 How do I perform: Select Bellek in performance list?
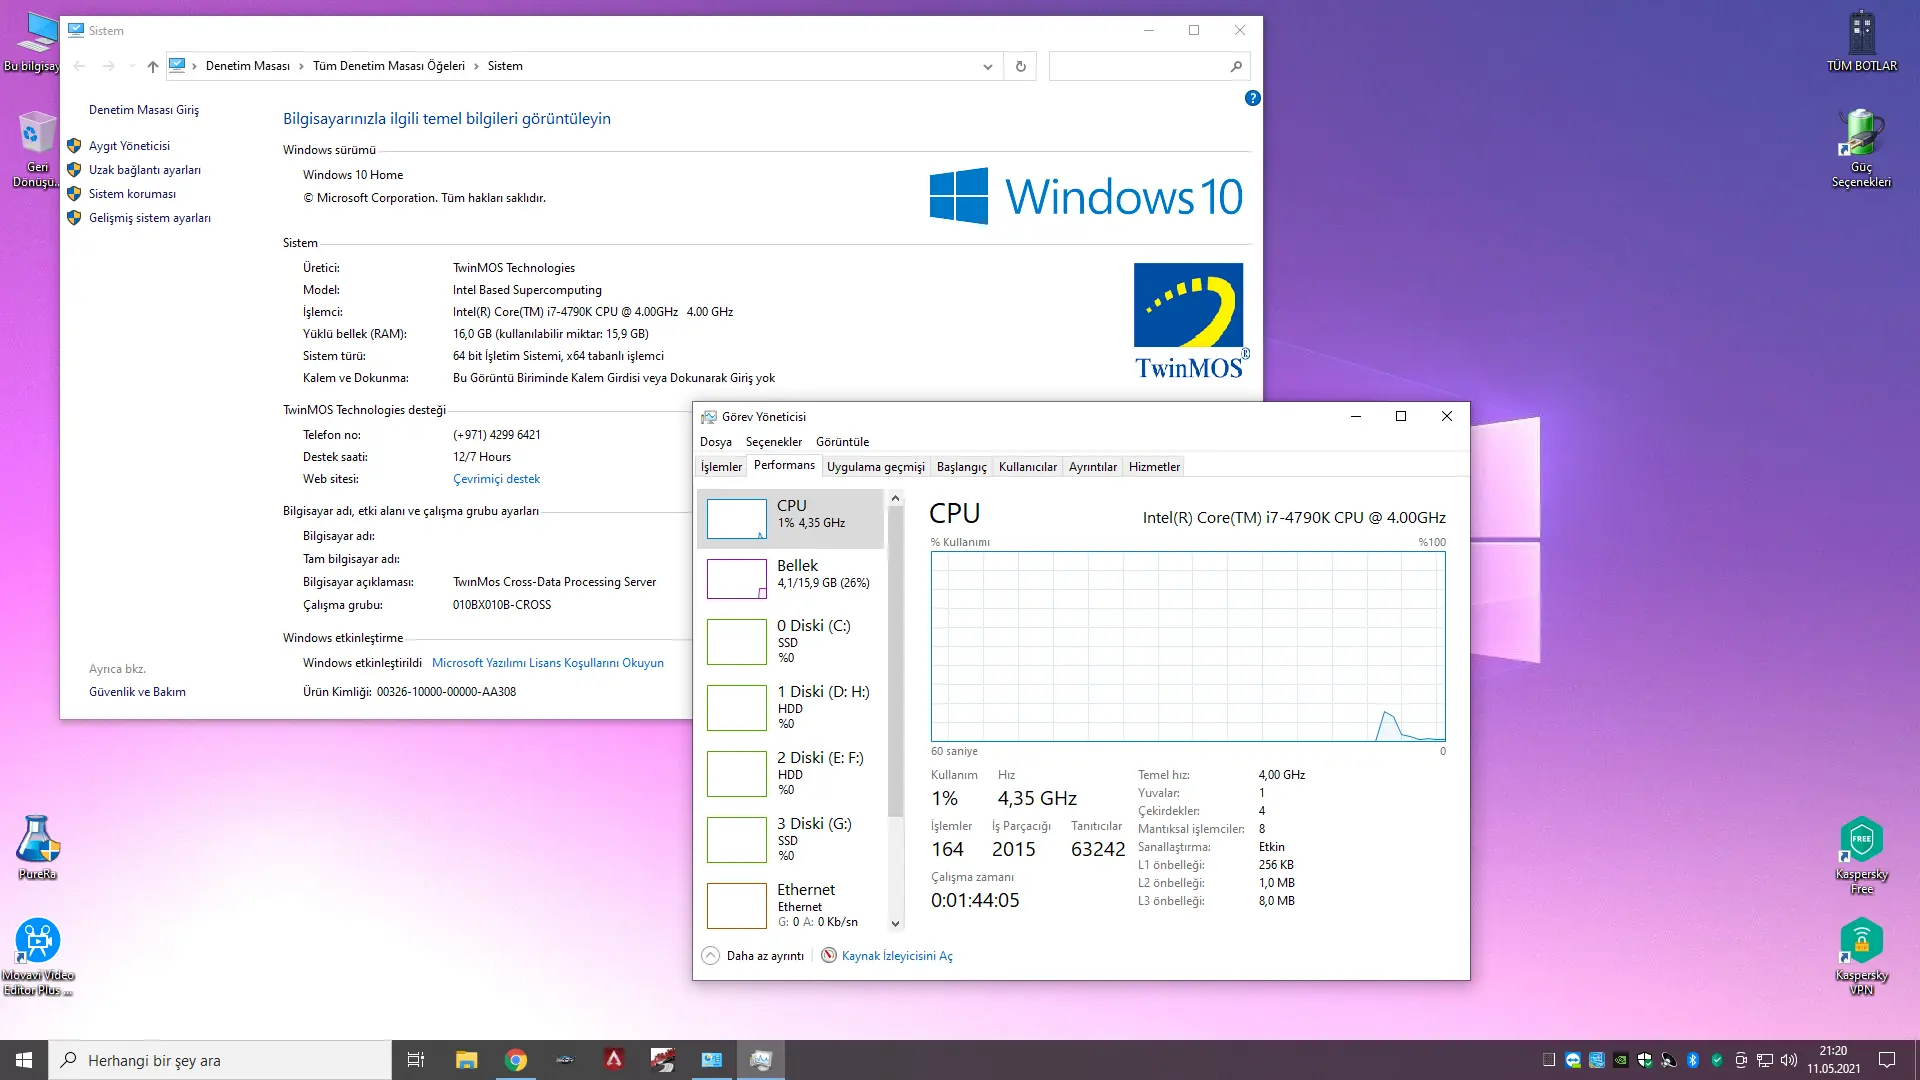790,578
